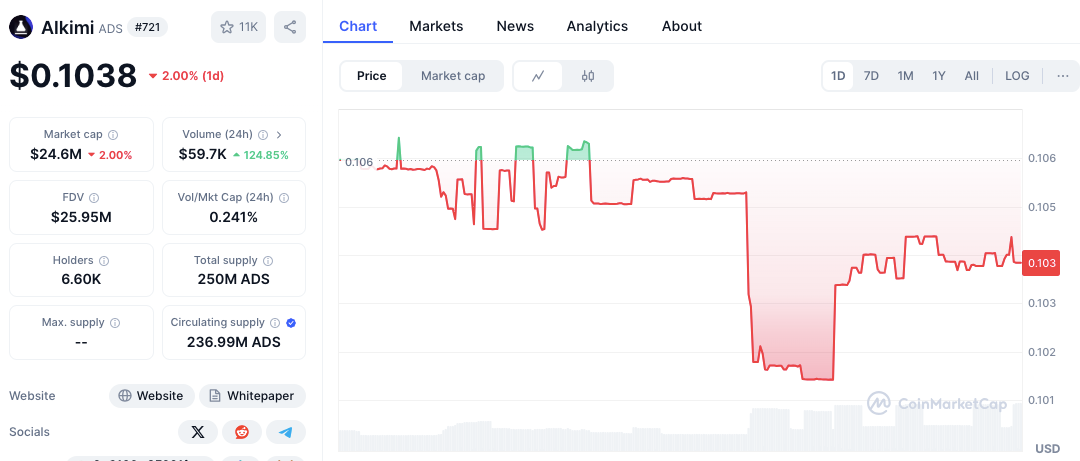
Task: Click the Total supply info icon
Action: click(268, 260)
